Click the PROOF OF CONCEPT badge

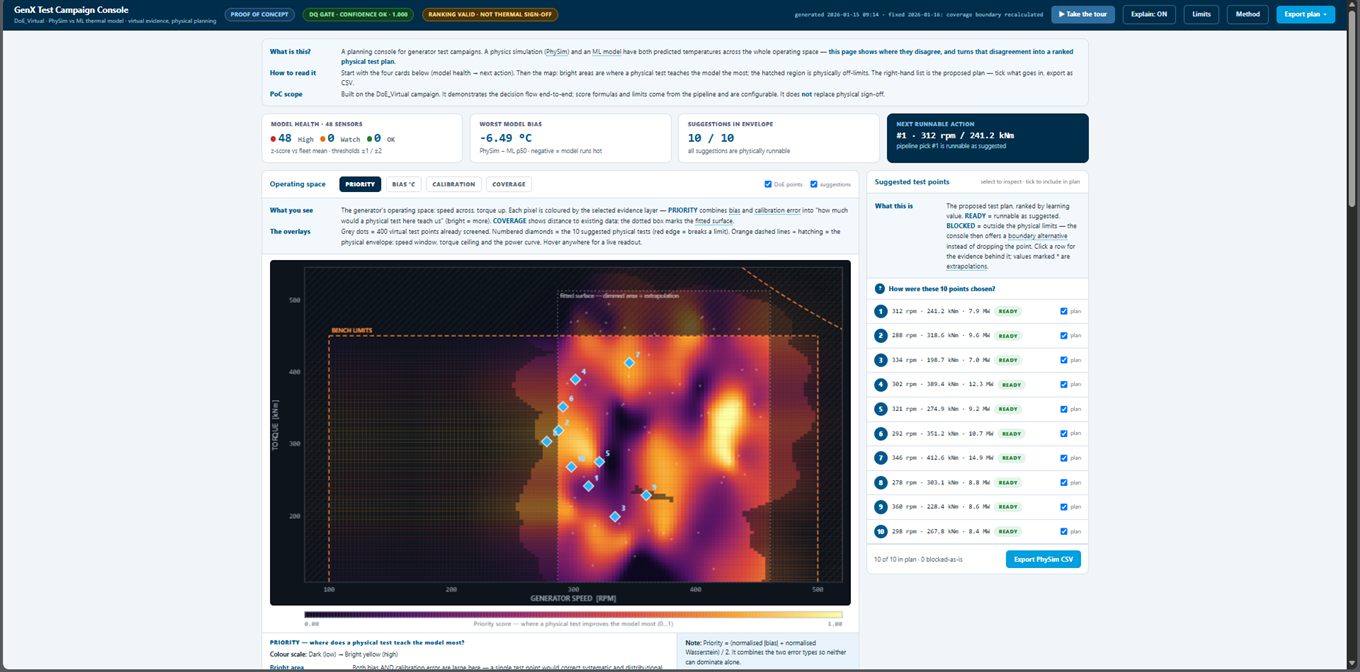point(259,14)
